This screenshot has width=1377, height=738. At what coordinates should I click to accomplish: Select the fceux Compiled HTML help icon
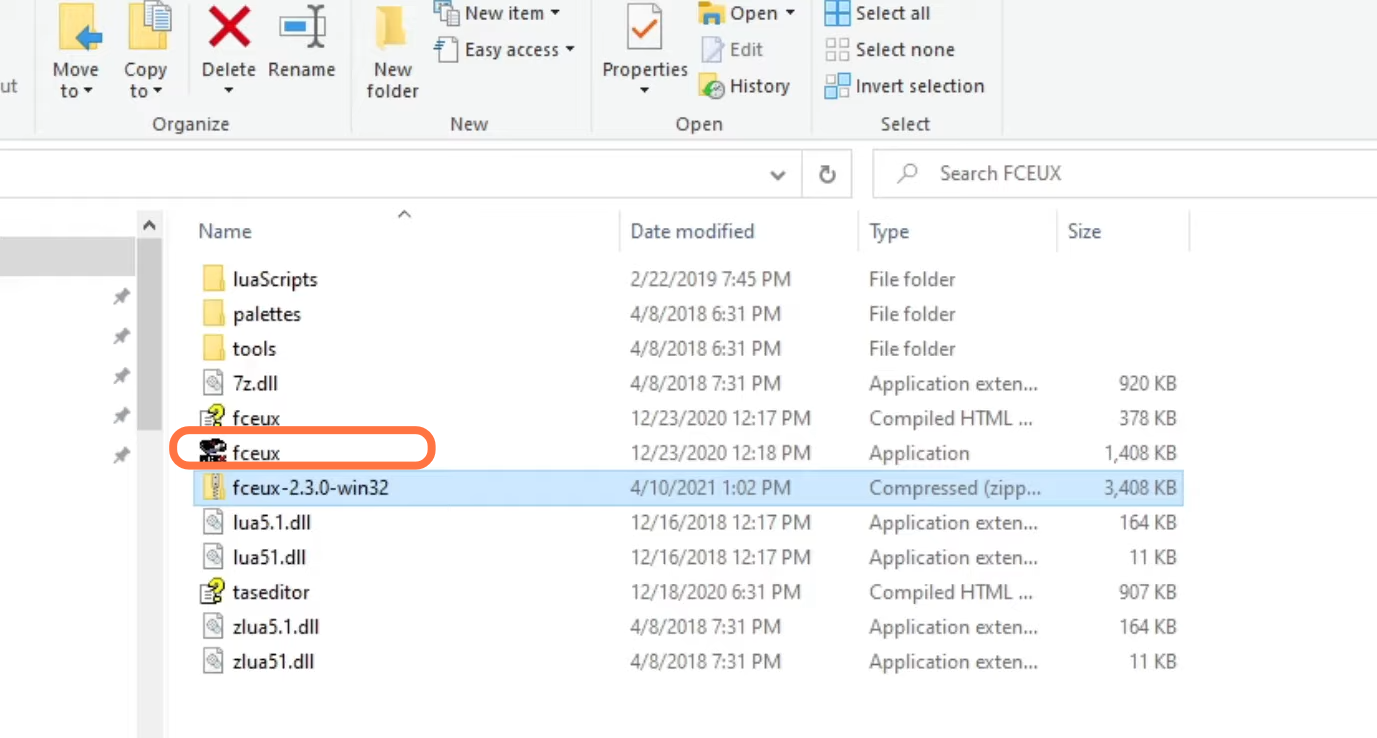(213, 418)
